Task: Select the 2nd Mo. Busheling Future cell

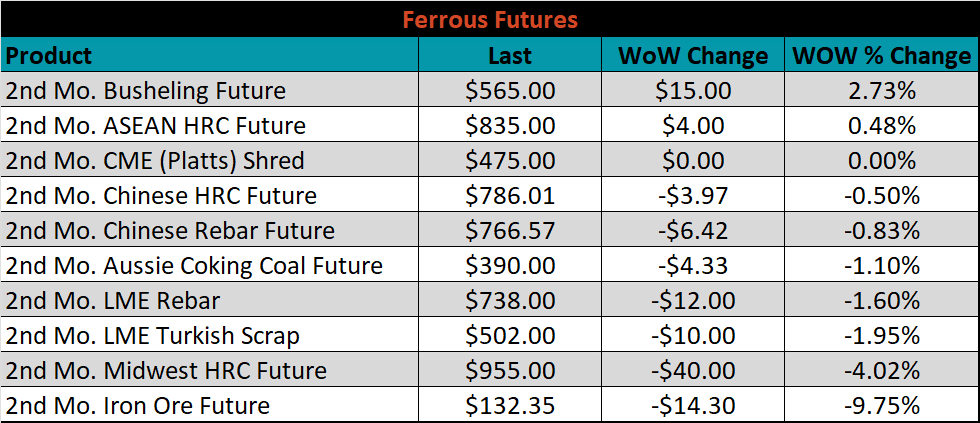Action: pos(210,90)
